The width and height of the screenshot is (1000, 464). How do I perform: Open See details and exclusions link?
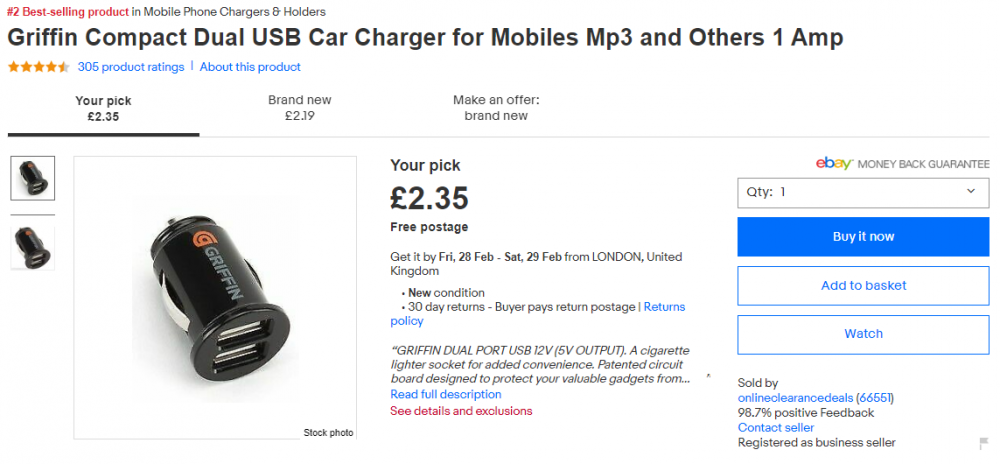coord(461,411)
